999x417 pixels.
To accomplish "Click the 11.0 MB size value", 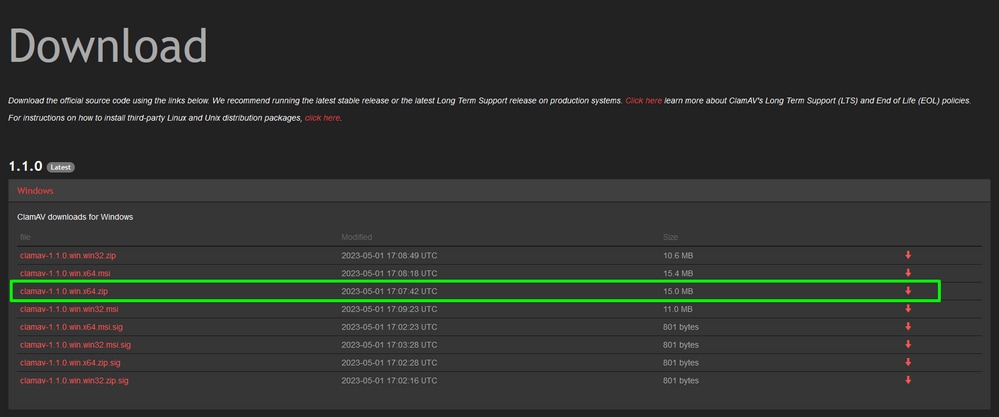I will click(677, 309).
